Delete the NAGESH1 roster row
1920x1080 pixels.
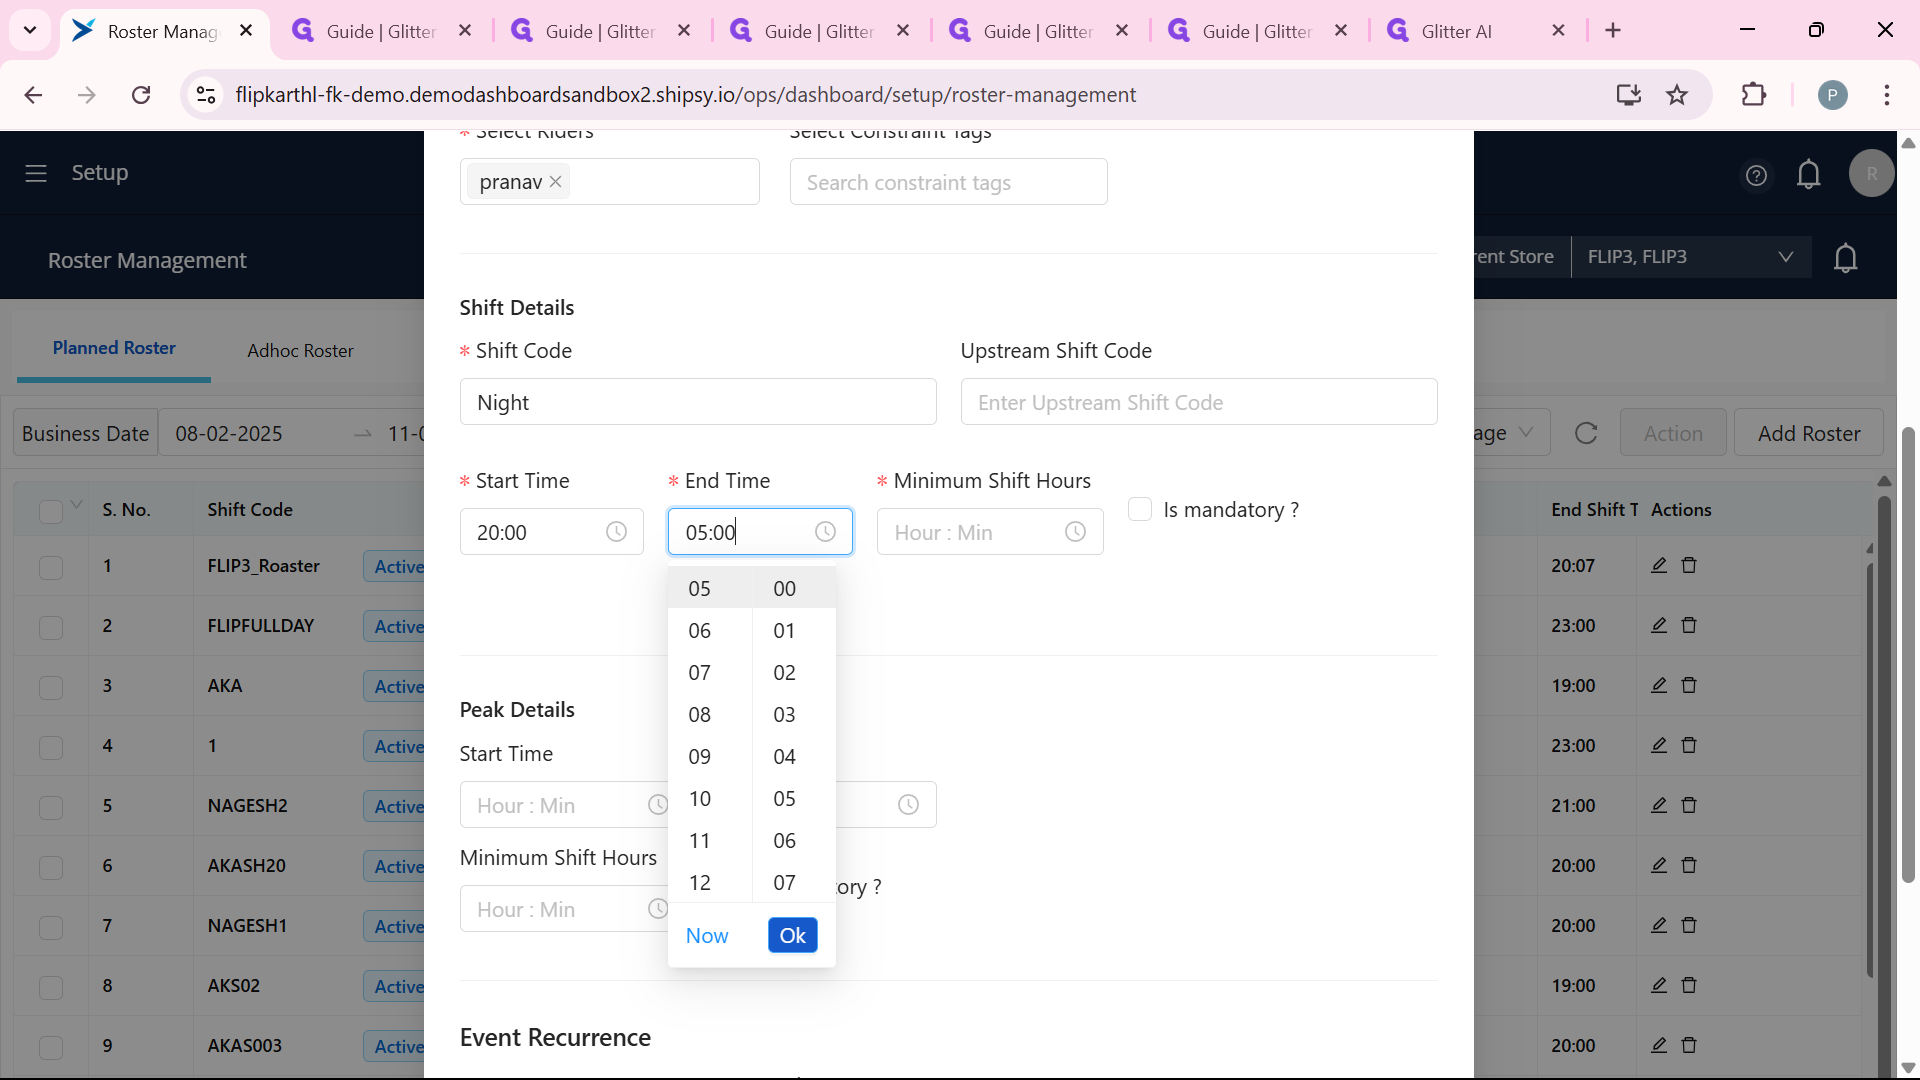1689,925
